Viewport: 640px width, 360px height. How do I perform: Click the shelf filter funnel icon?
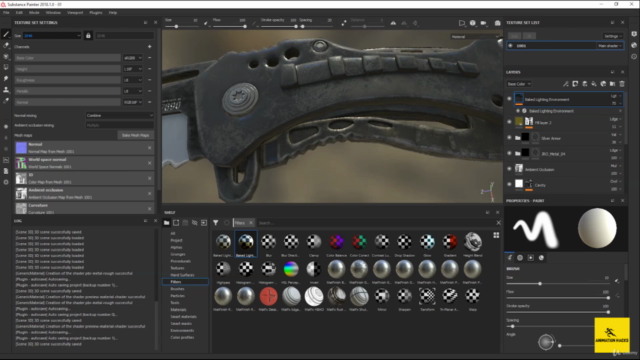tap(216, 223)
